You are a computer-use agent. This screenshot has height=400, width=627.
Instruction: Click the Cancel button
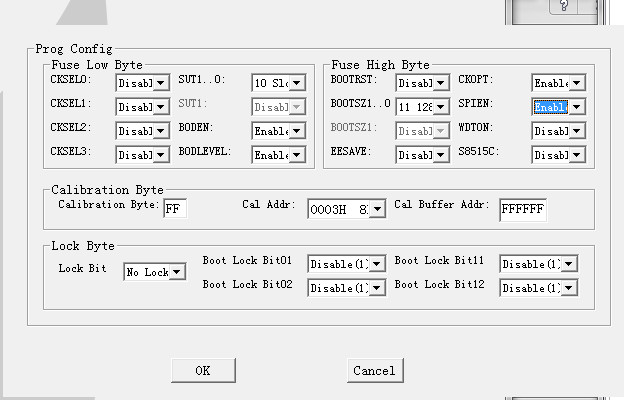pyautogui.click(x=375, y=370)
